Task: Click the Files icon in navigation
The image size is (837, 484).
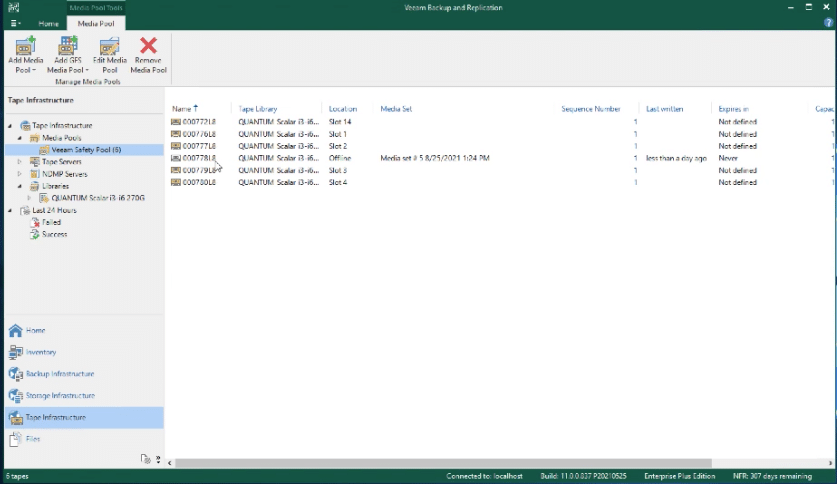Action: click(x=15, y=439)
